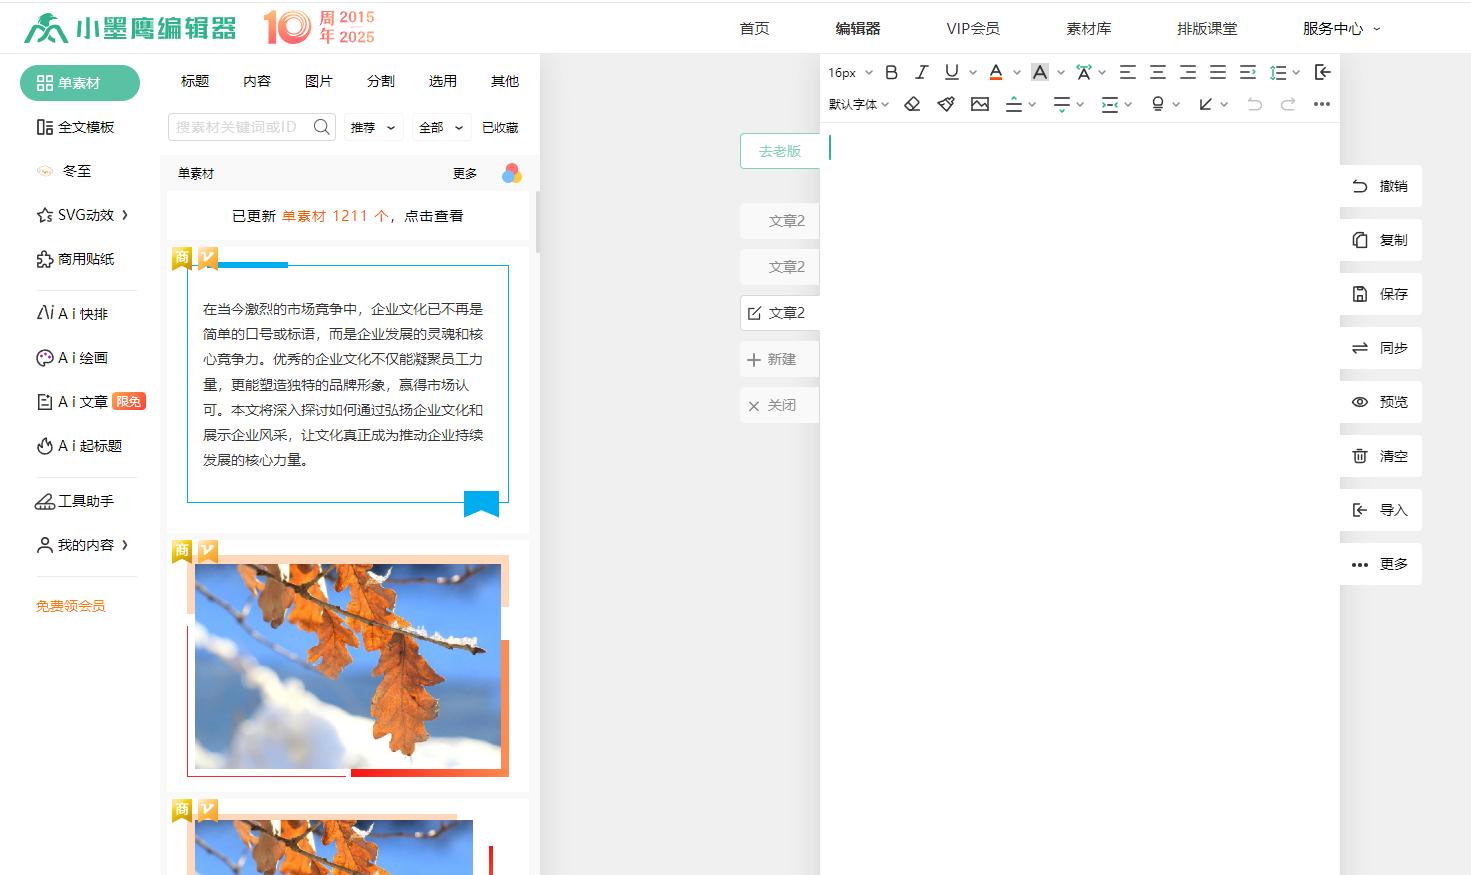The height and width of the screenshot is (875, 1471).
Task: Toggle bold formatting in the editor toolbar
Action: click(891, 72)
